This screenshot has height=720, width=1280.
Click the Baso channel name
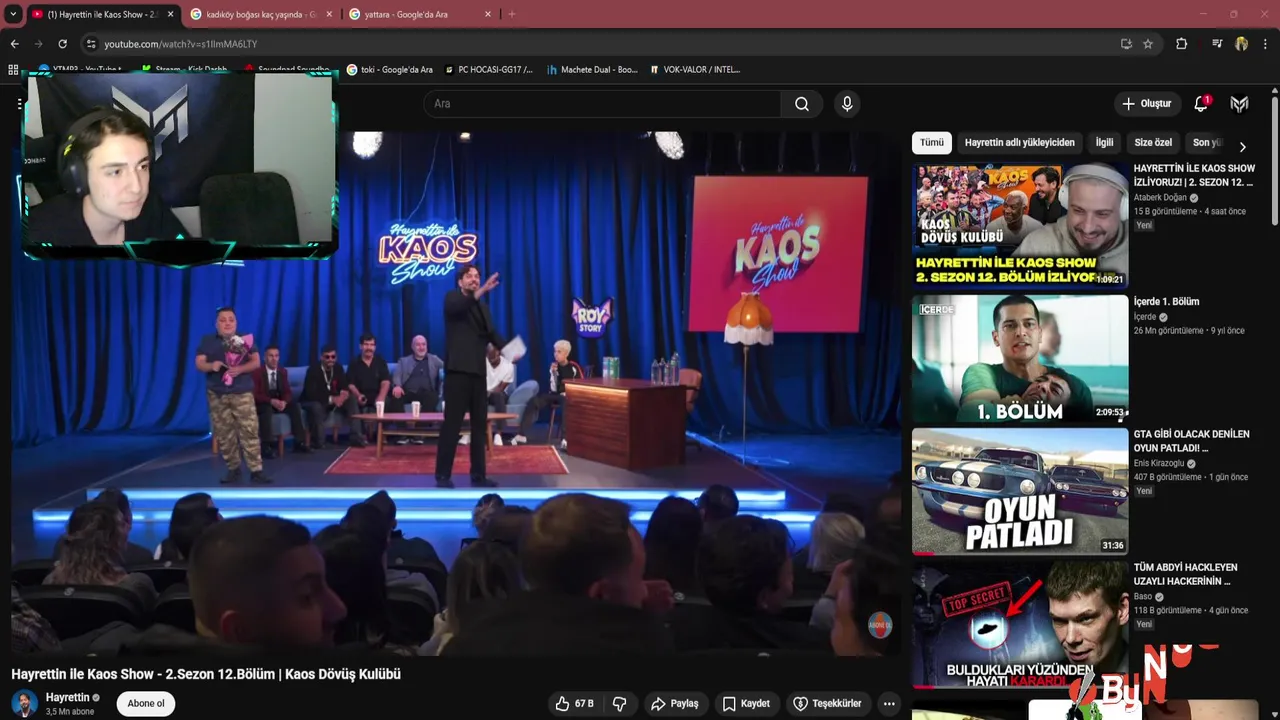[x=1143, y=597]
